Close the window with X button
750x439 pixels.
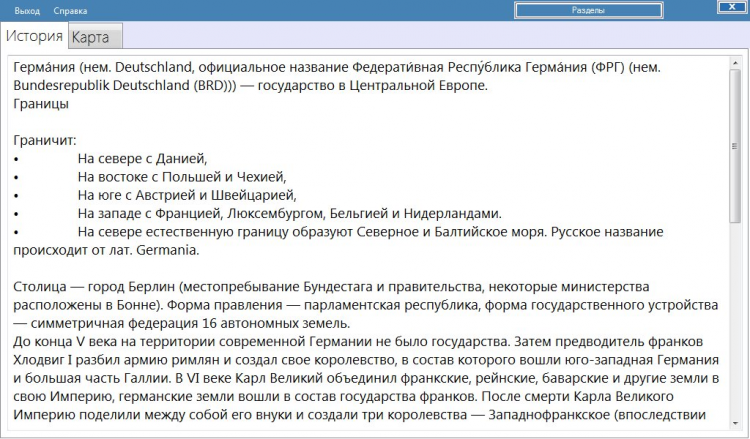(x=732, y=7)
